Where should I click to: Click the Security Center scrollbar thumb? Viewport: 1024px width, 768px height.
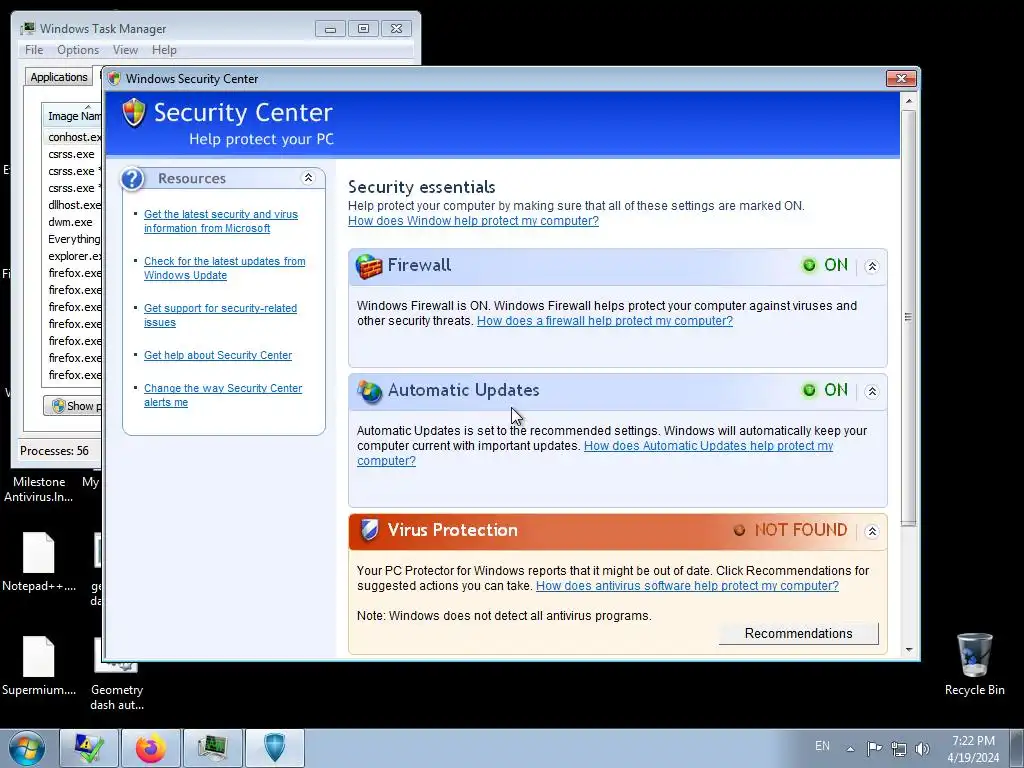(908, 317)
